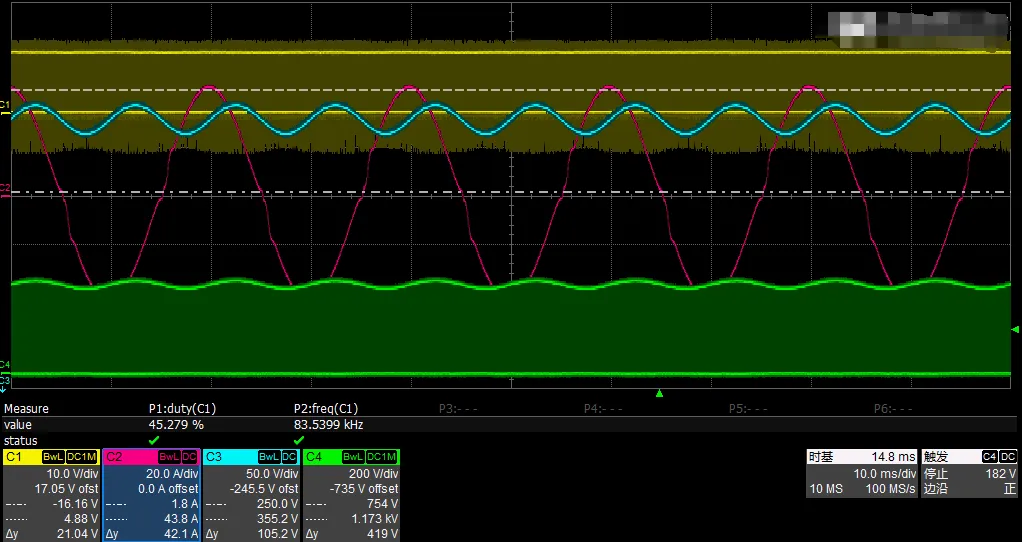1022x542 pixels.
Task: Click the BwL badge on C1 descriptor
Action: [x=54, y=456]
